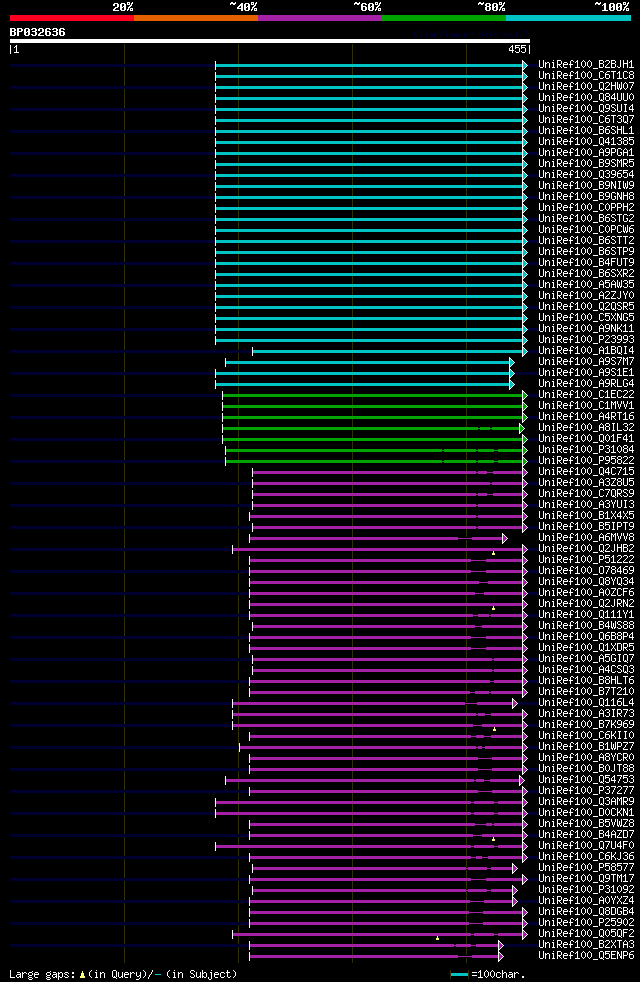Screen dimensions: 640x982
Task: Select the UniRef100_P95822 label
Action: click(586, 460)
